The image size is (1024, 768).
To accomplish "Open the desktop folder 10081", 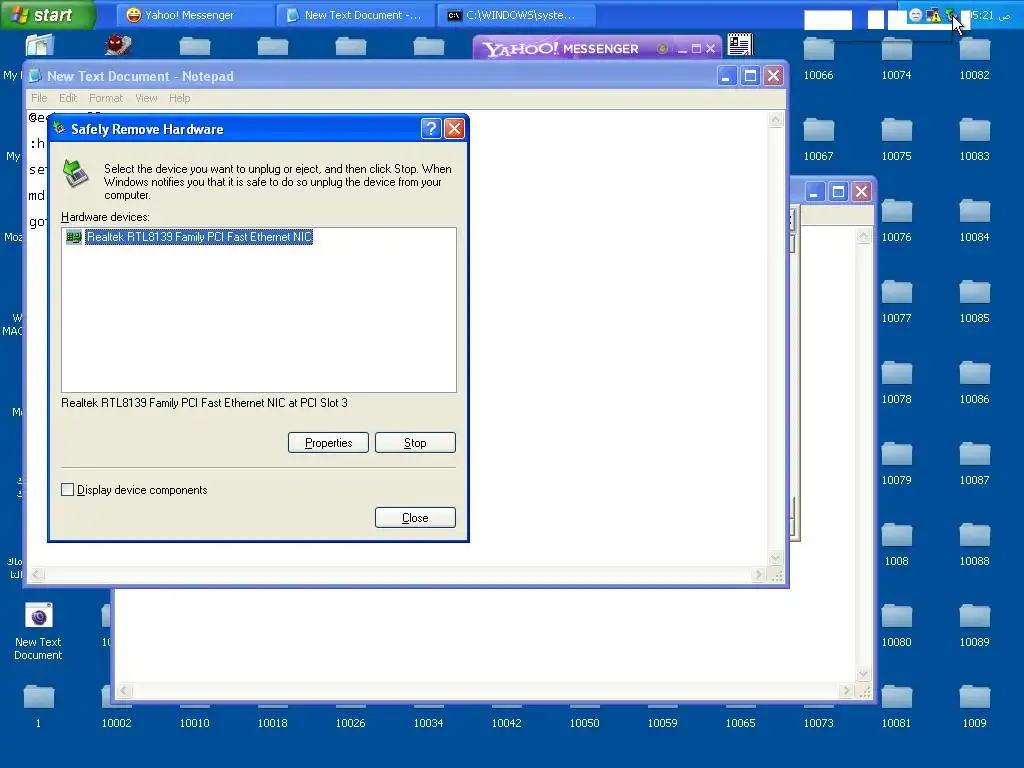I will point(896,707).
